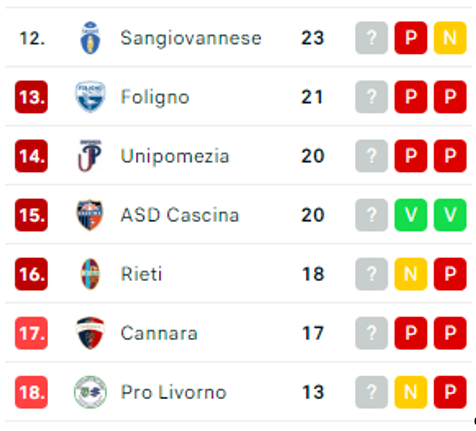
Task: Open the Rieti team crest
Action: click(90, 274)
